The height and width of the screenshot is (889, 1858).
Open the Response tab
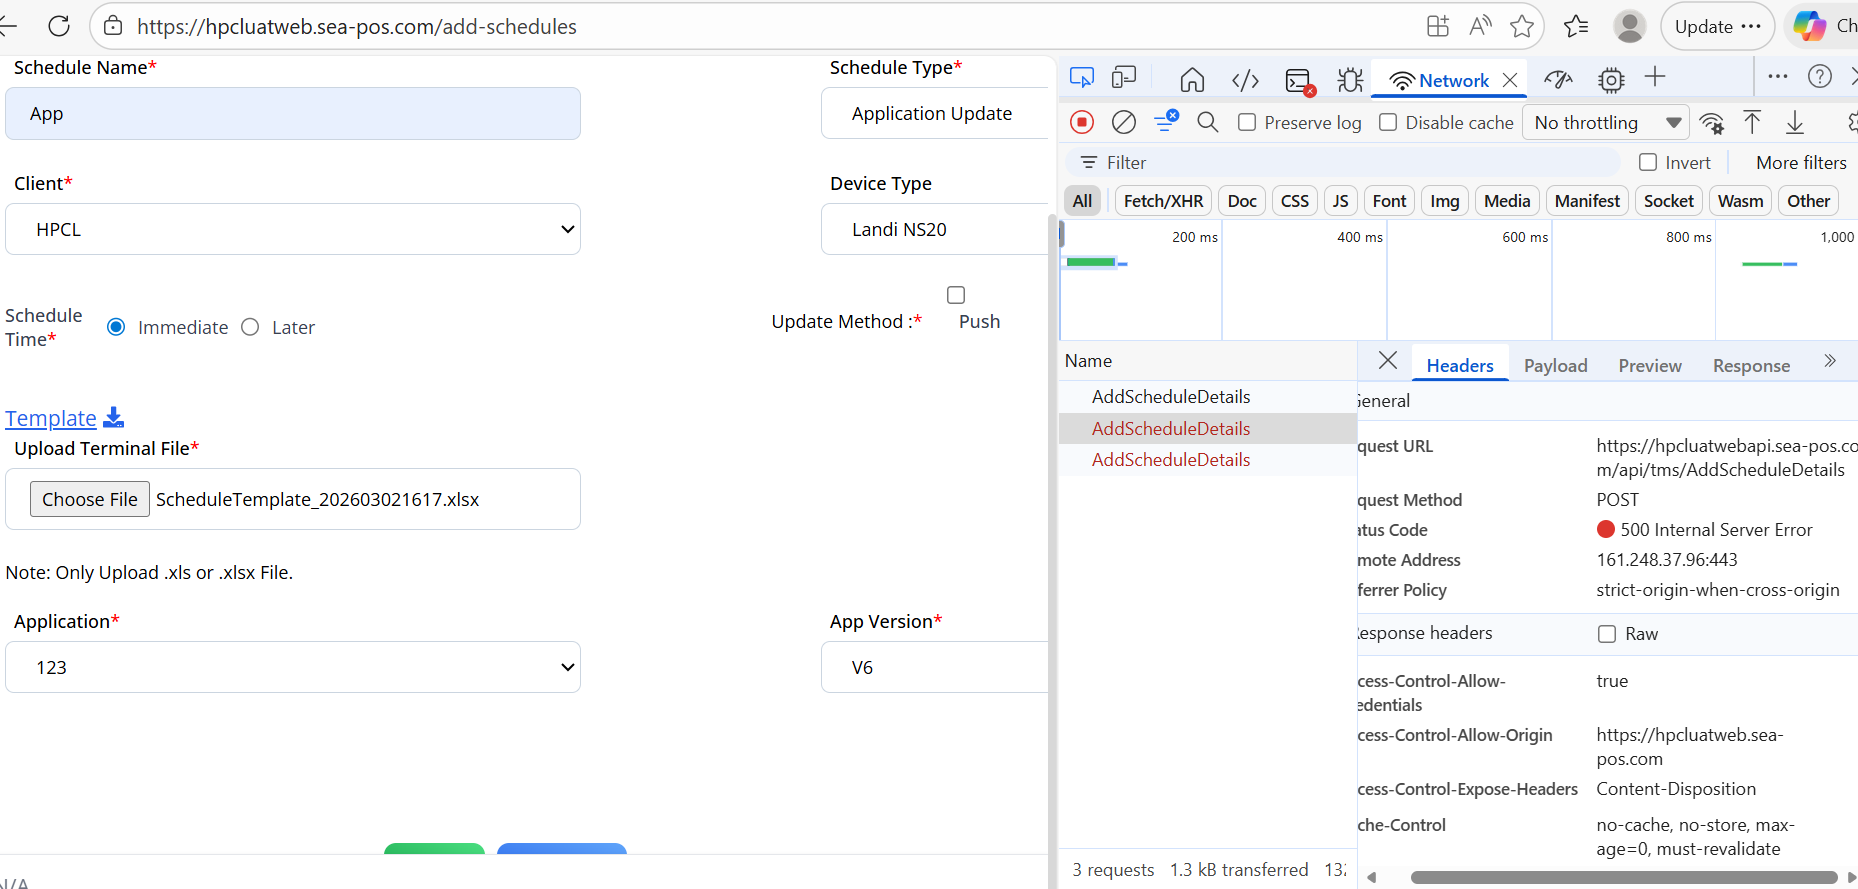[1750, 365]
